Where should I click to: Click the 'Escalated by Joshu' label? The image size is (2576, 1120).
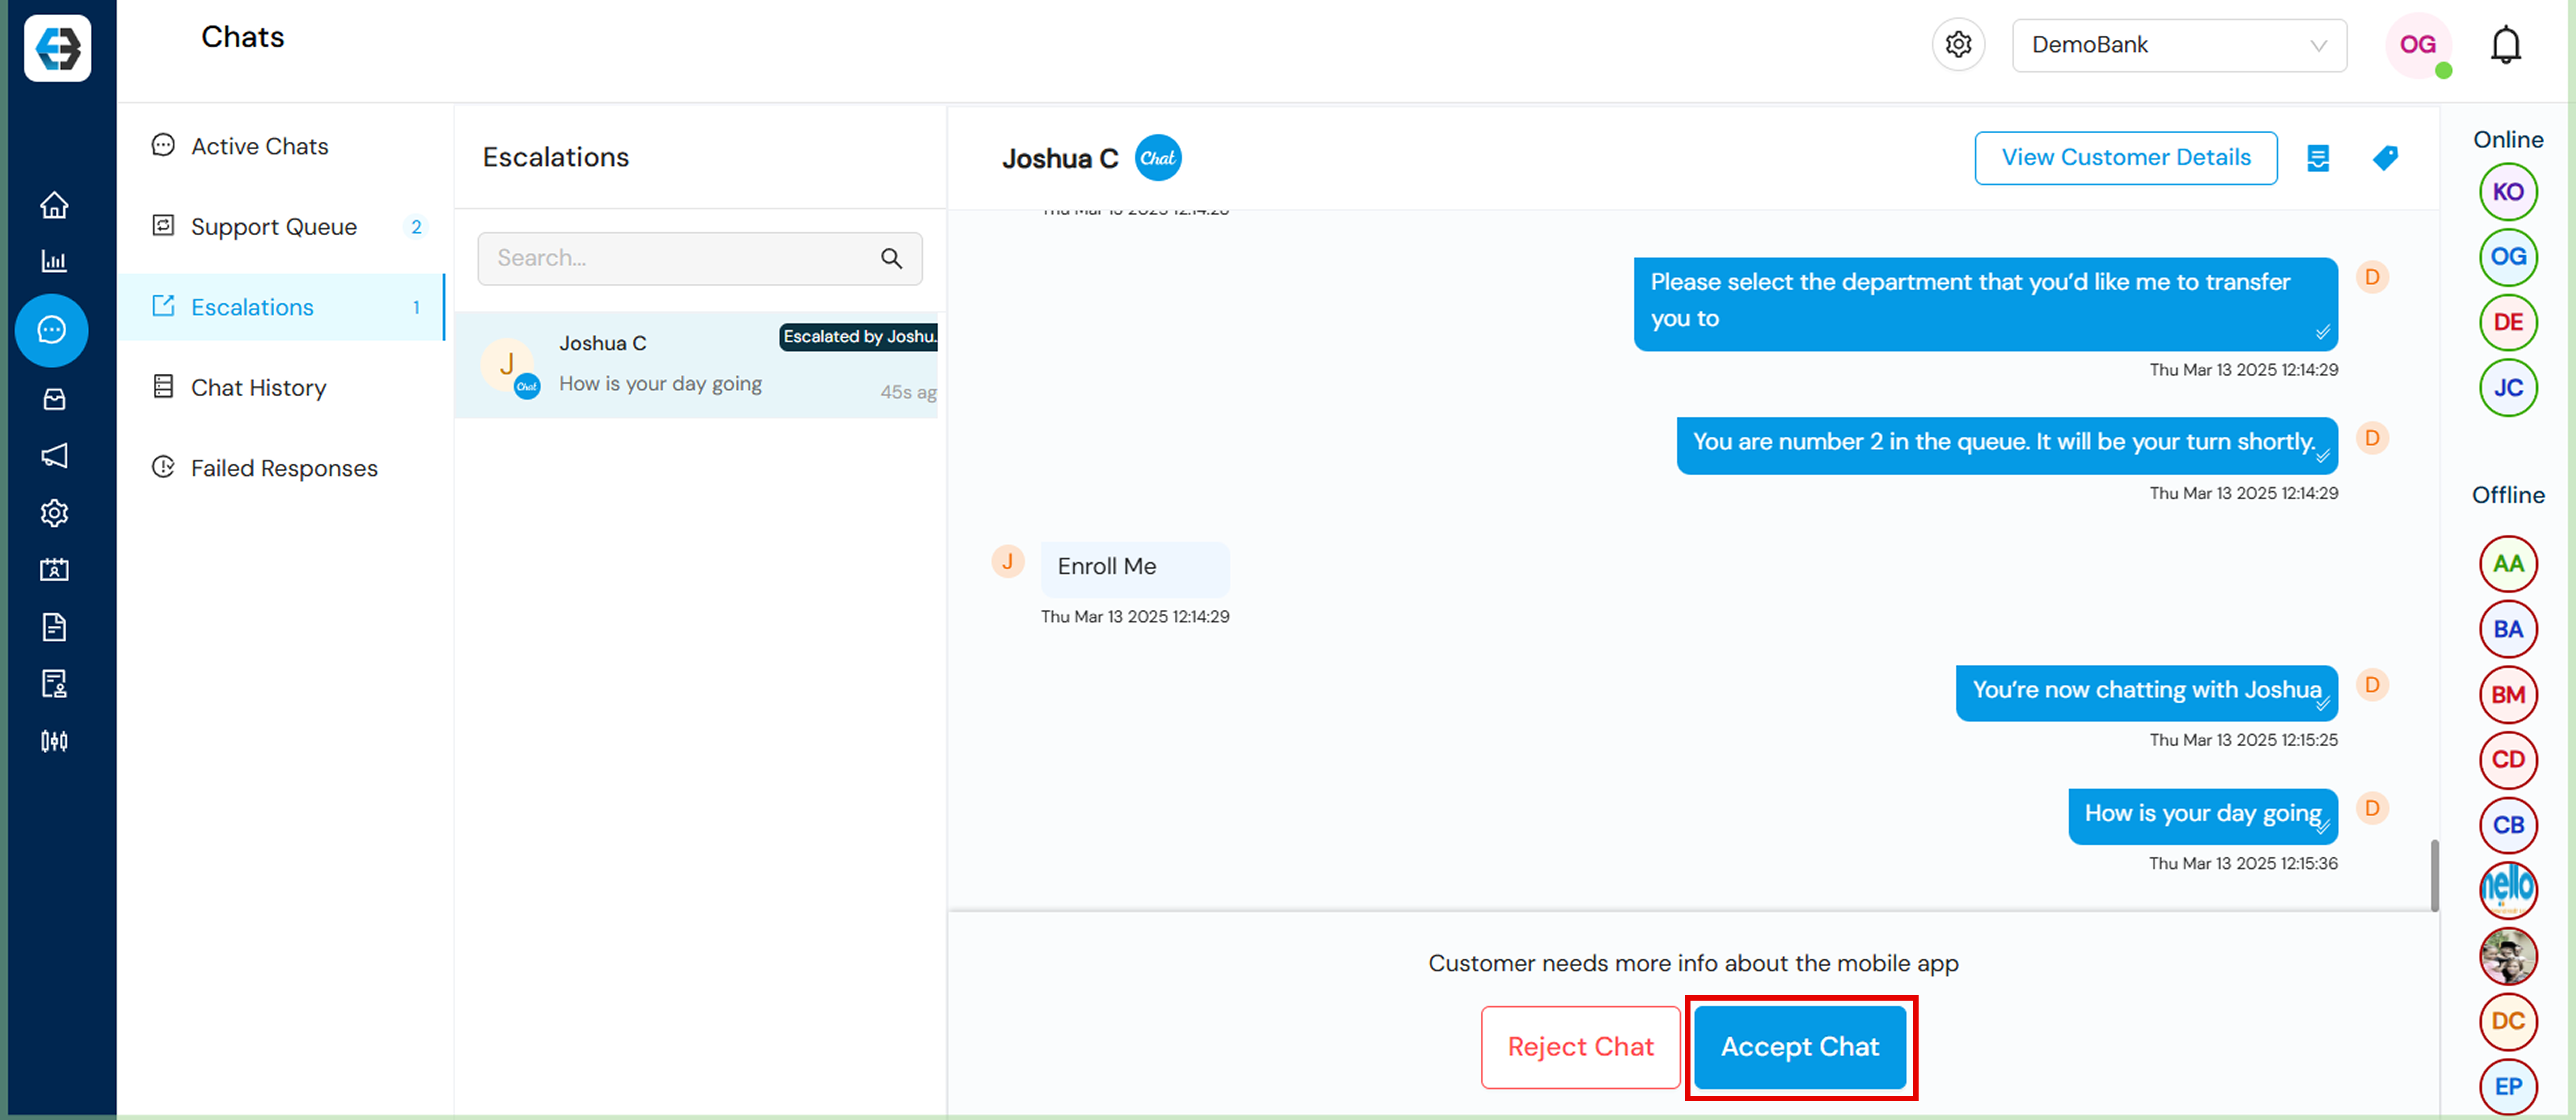(859, 337)
